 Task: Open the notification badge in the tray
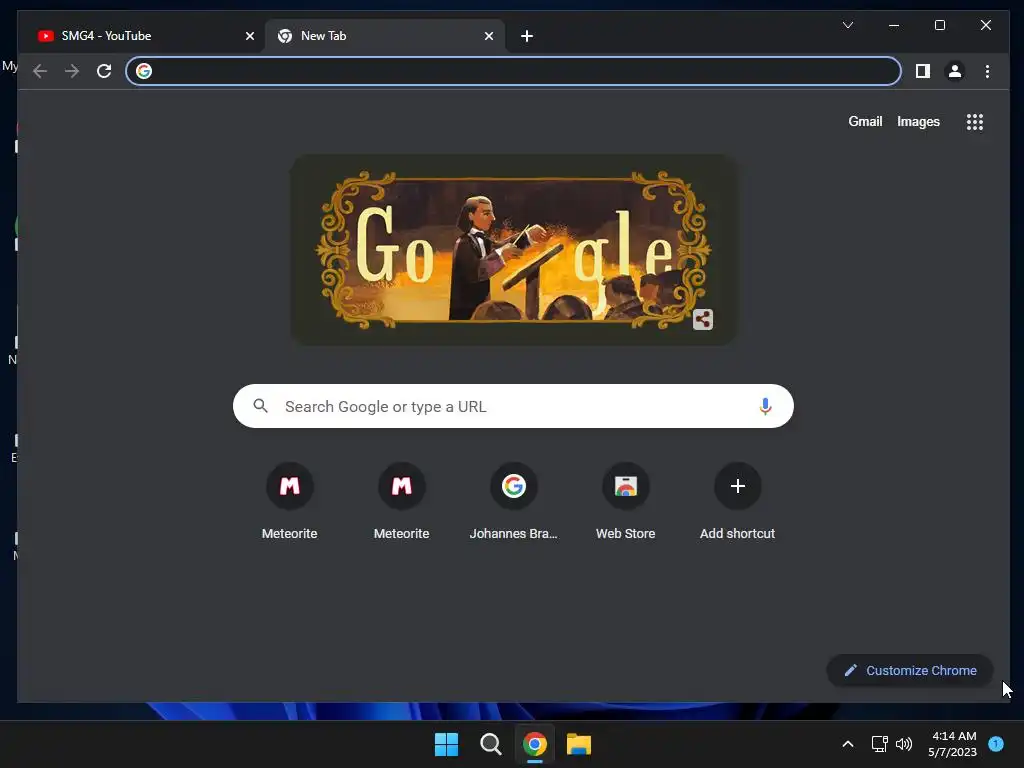click(996, 744)
